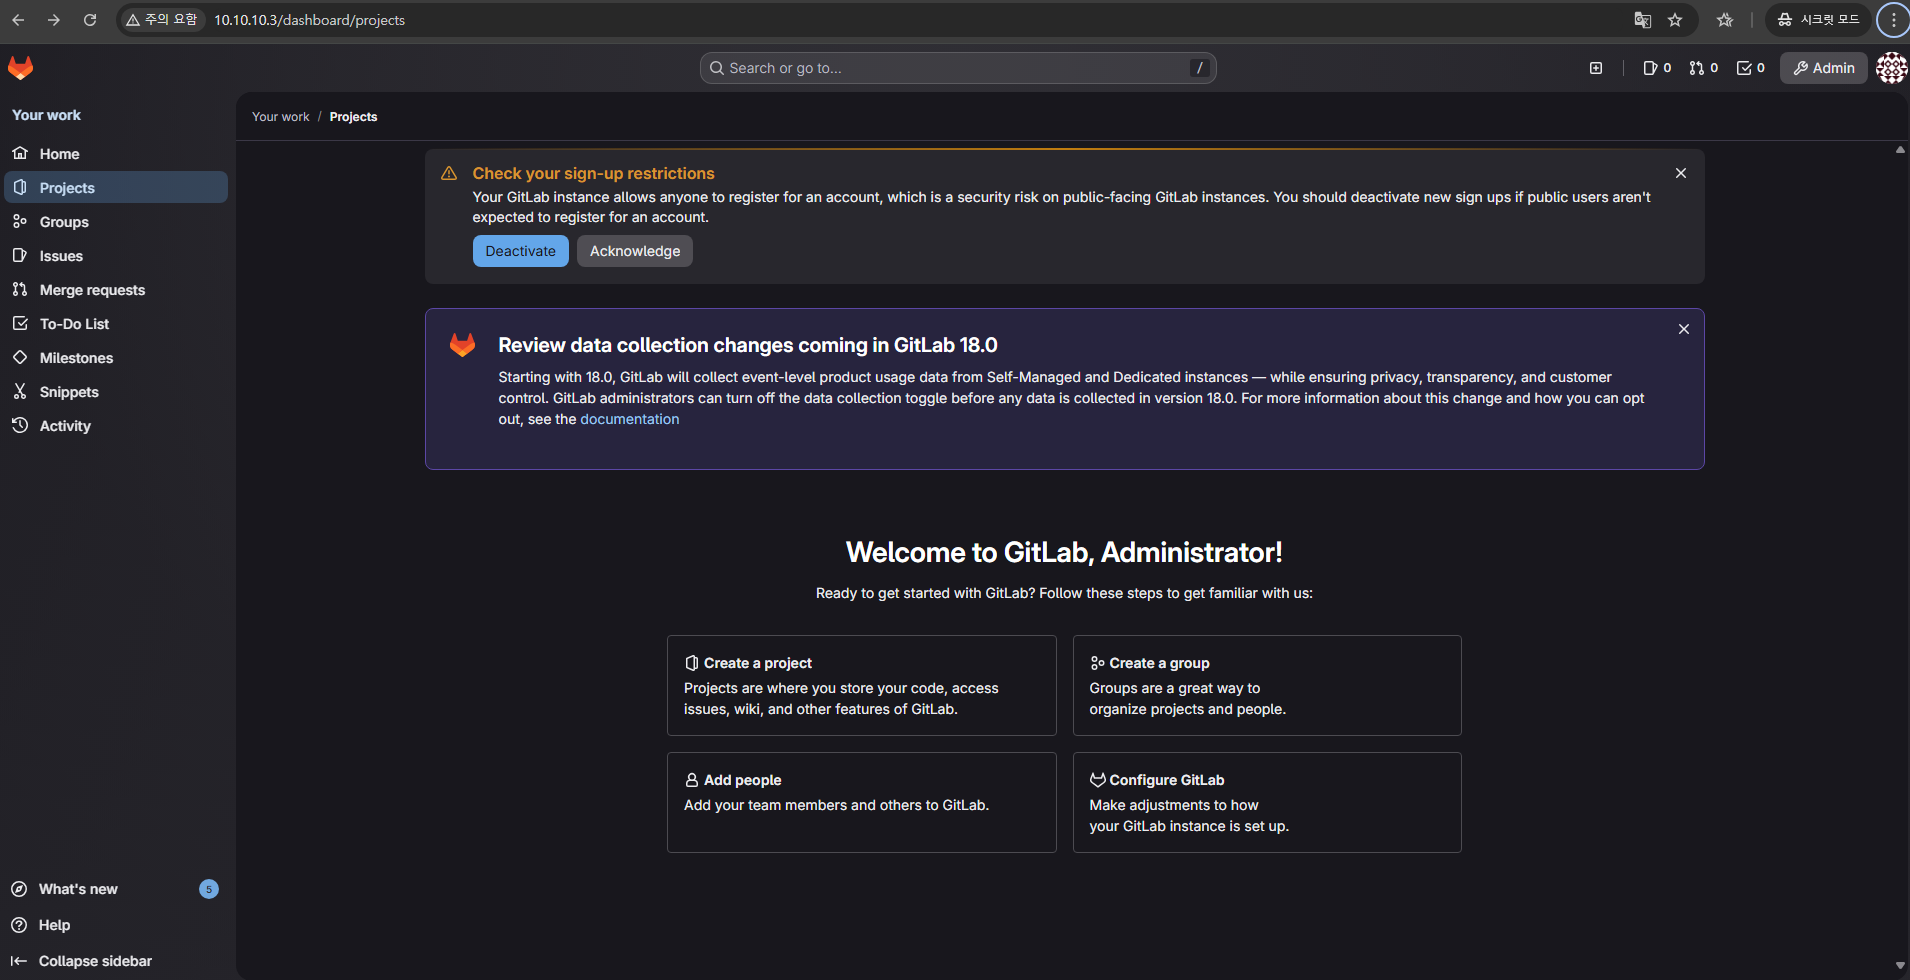Click the page scrollbar up arrow

pyautogui.click(x=1900, y=149)
